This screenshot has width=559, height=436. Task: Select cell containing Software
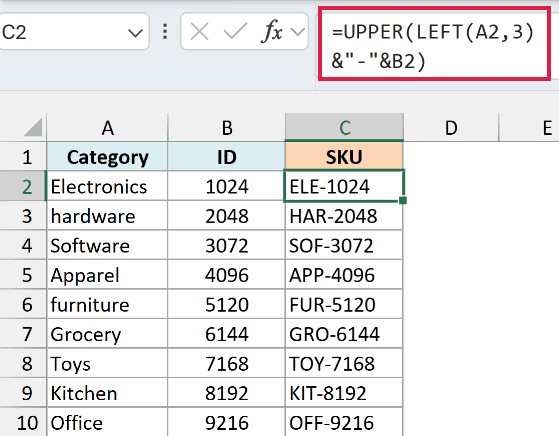(x=107, y=245)
